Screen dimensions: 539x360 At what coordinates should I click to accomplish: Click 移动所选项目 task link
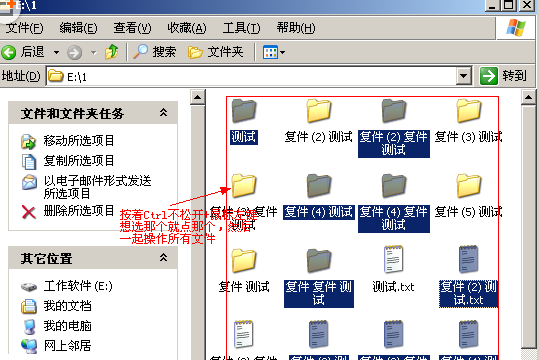(78, 141)
